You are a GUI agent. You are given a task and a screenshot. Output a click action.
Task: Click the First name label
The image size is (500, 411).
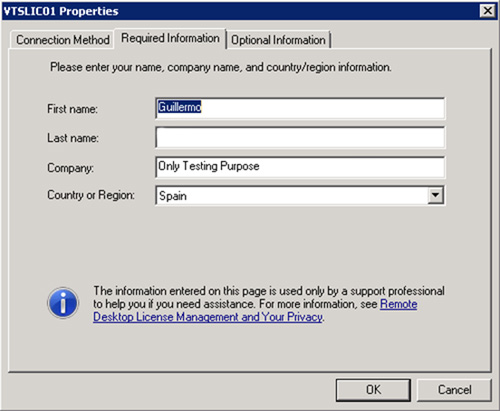[x=72, y=109]
